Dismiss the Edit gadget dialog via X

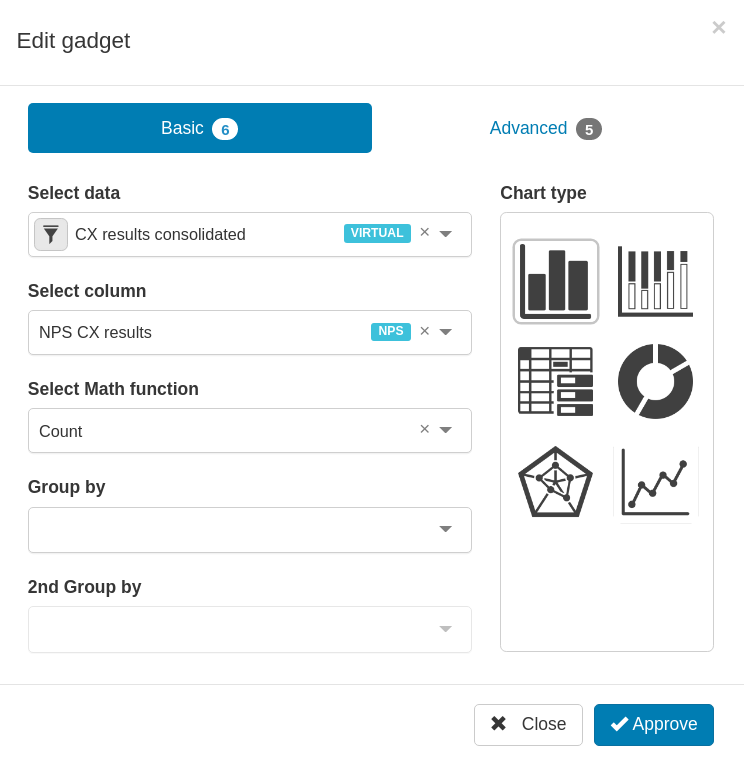tap(719, 28)
